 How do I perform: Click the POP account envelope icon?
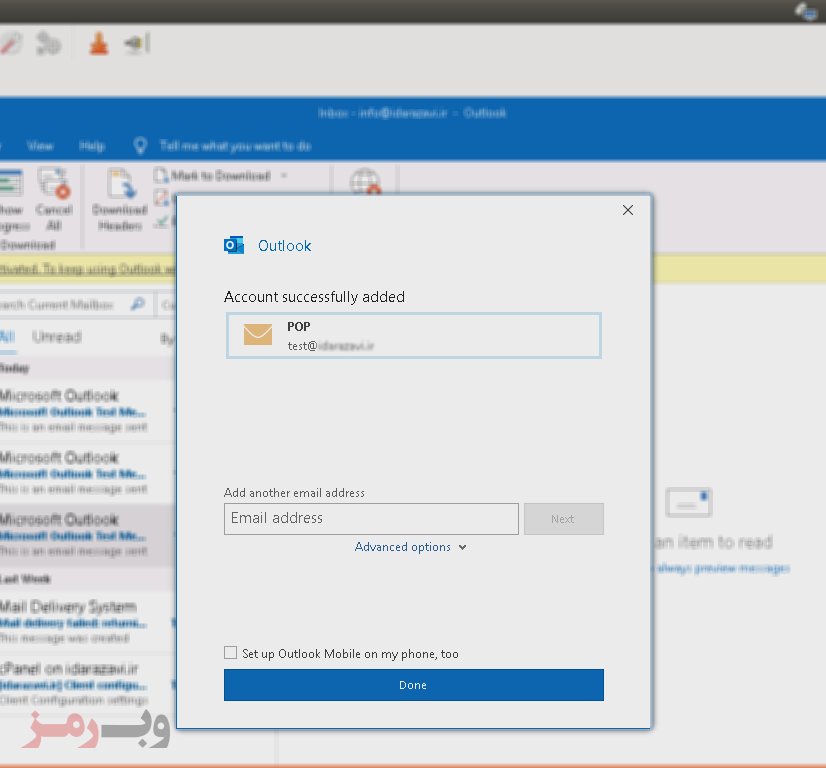point(258,334)
